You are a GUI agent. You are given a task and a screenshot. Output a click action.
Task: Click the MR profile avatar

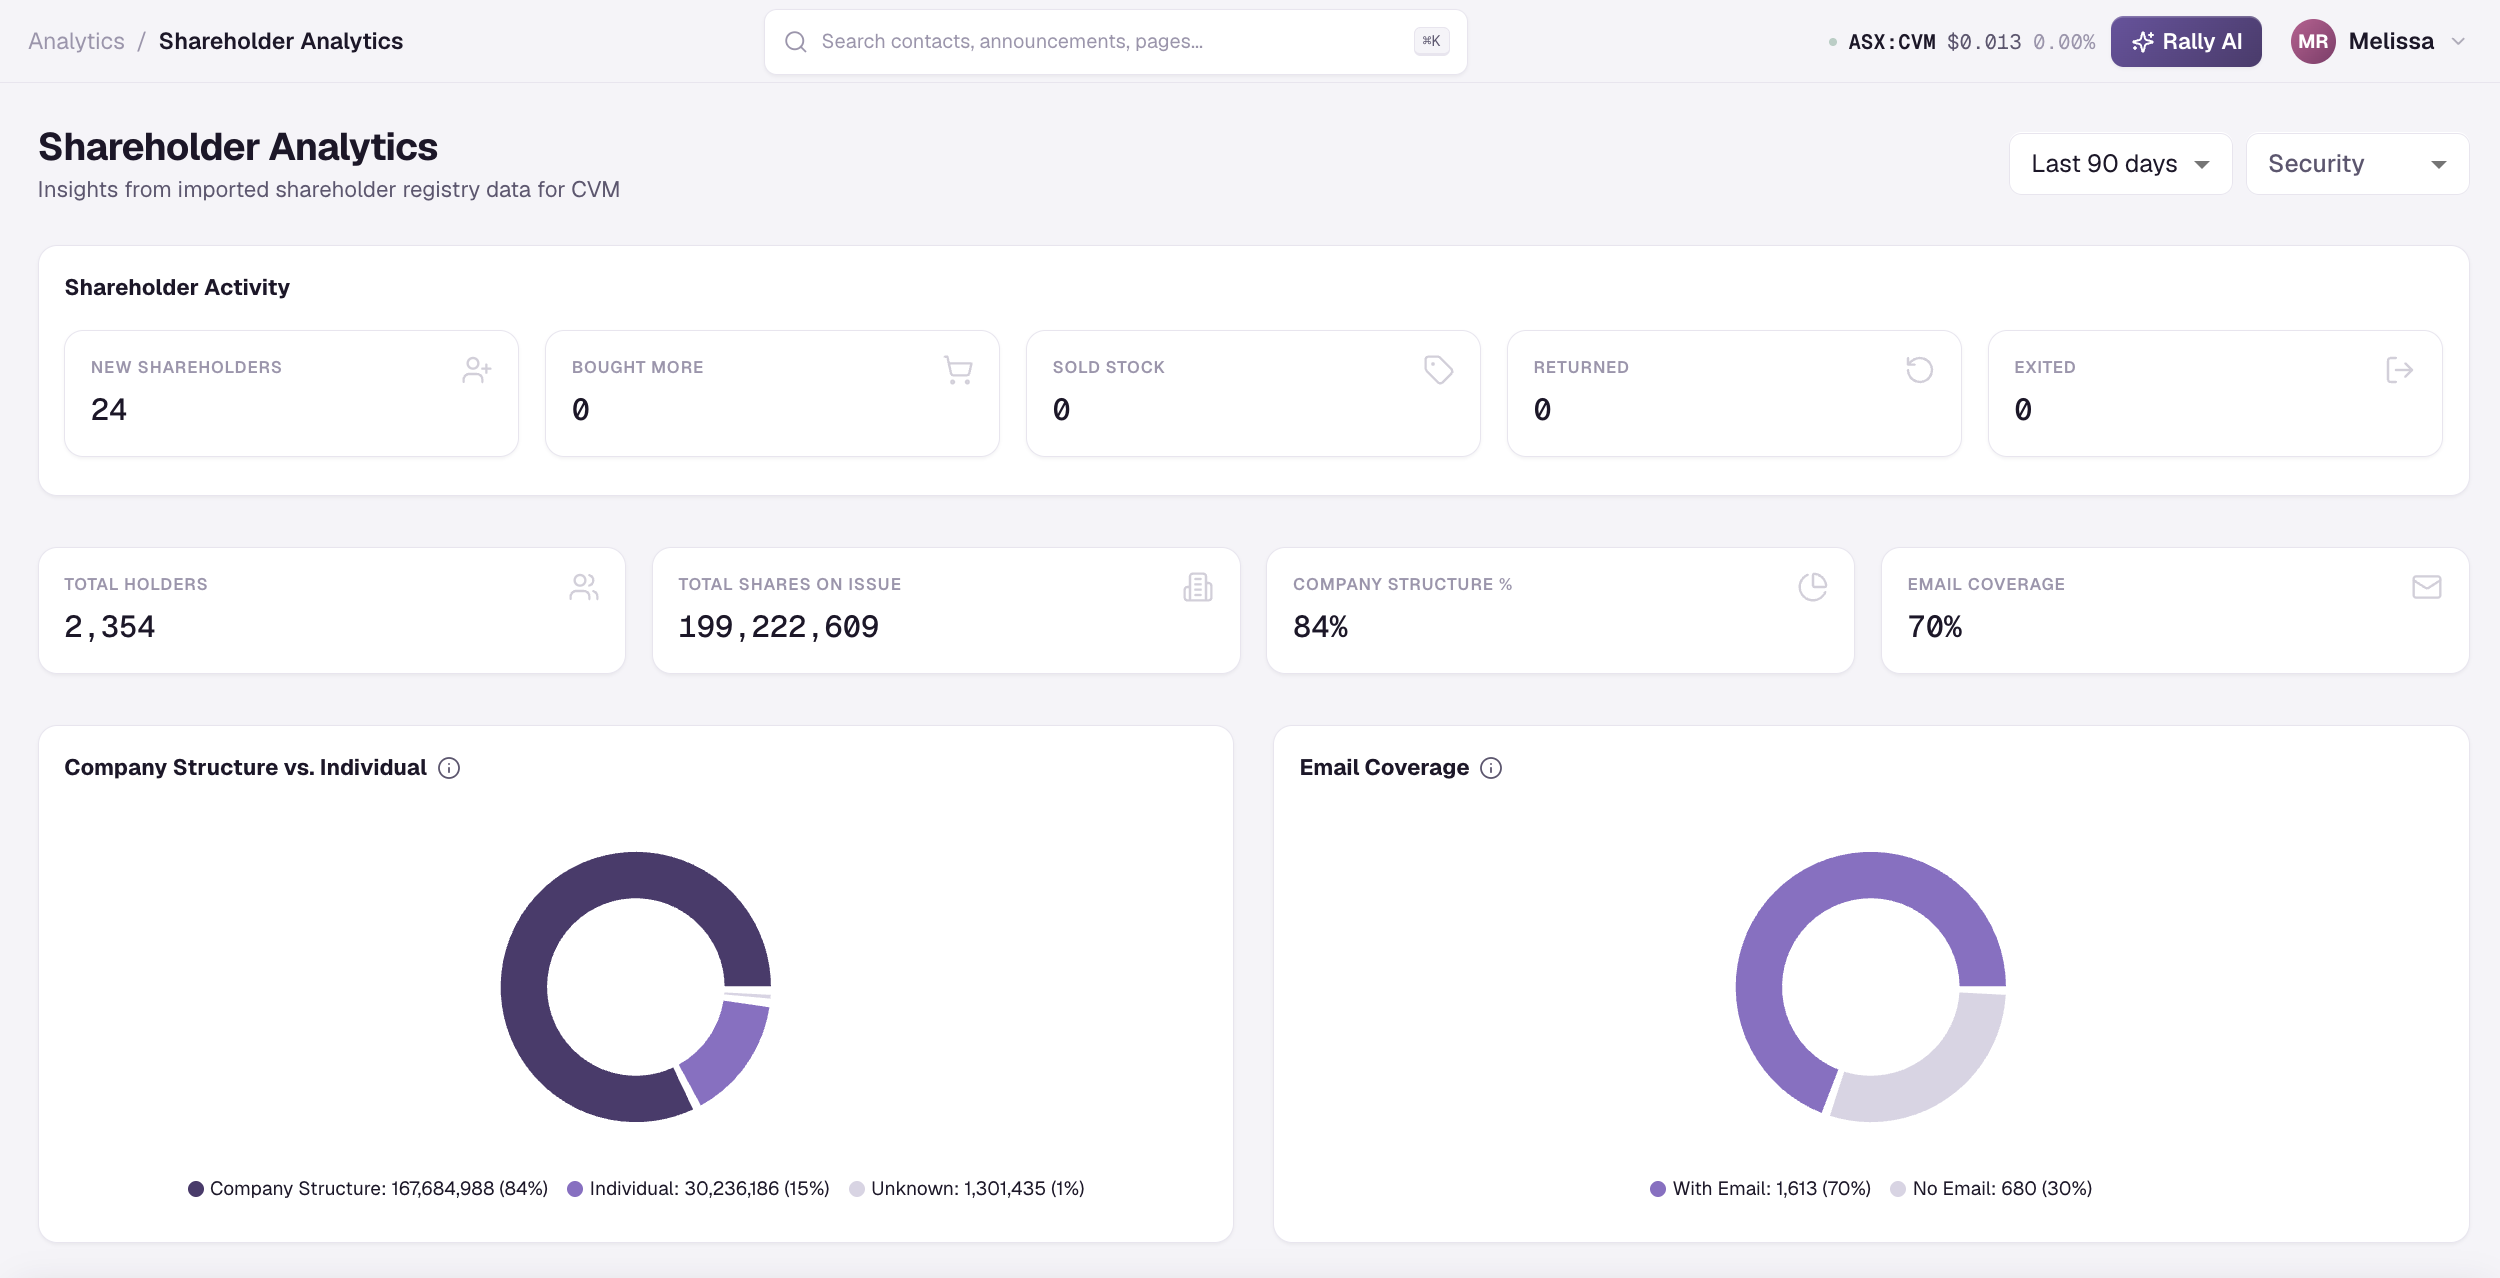[2313, 42]
